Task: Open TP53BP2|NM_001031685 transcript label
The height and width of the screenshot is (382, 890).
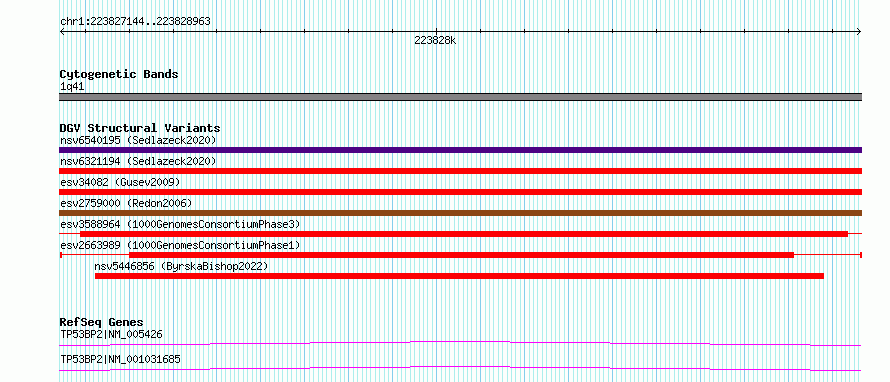Action: (x=120, y=359)
